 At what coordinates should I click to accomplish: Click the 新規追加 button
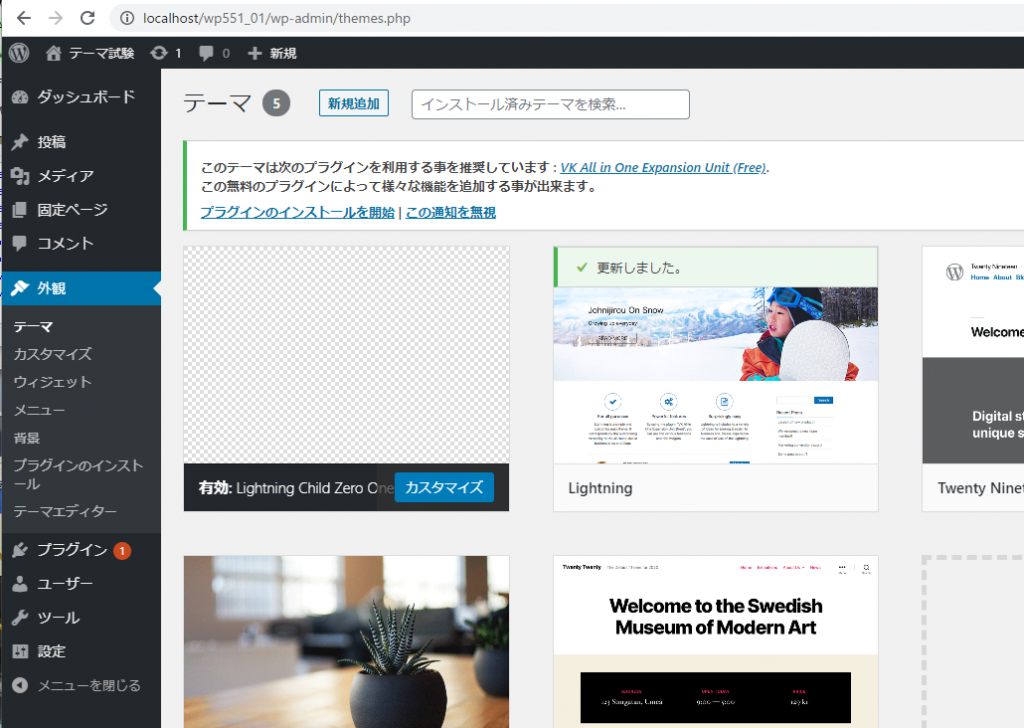pos(353,104)
